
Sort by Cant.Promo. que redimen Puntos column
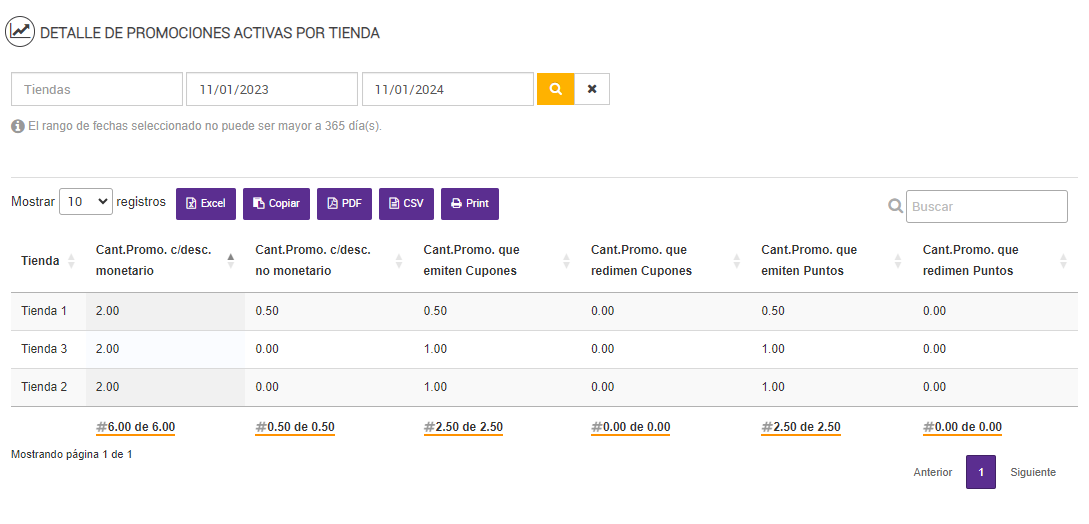pyautogui.click(x=970, y=260)
